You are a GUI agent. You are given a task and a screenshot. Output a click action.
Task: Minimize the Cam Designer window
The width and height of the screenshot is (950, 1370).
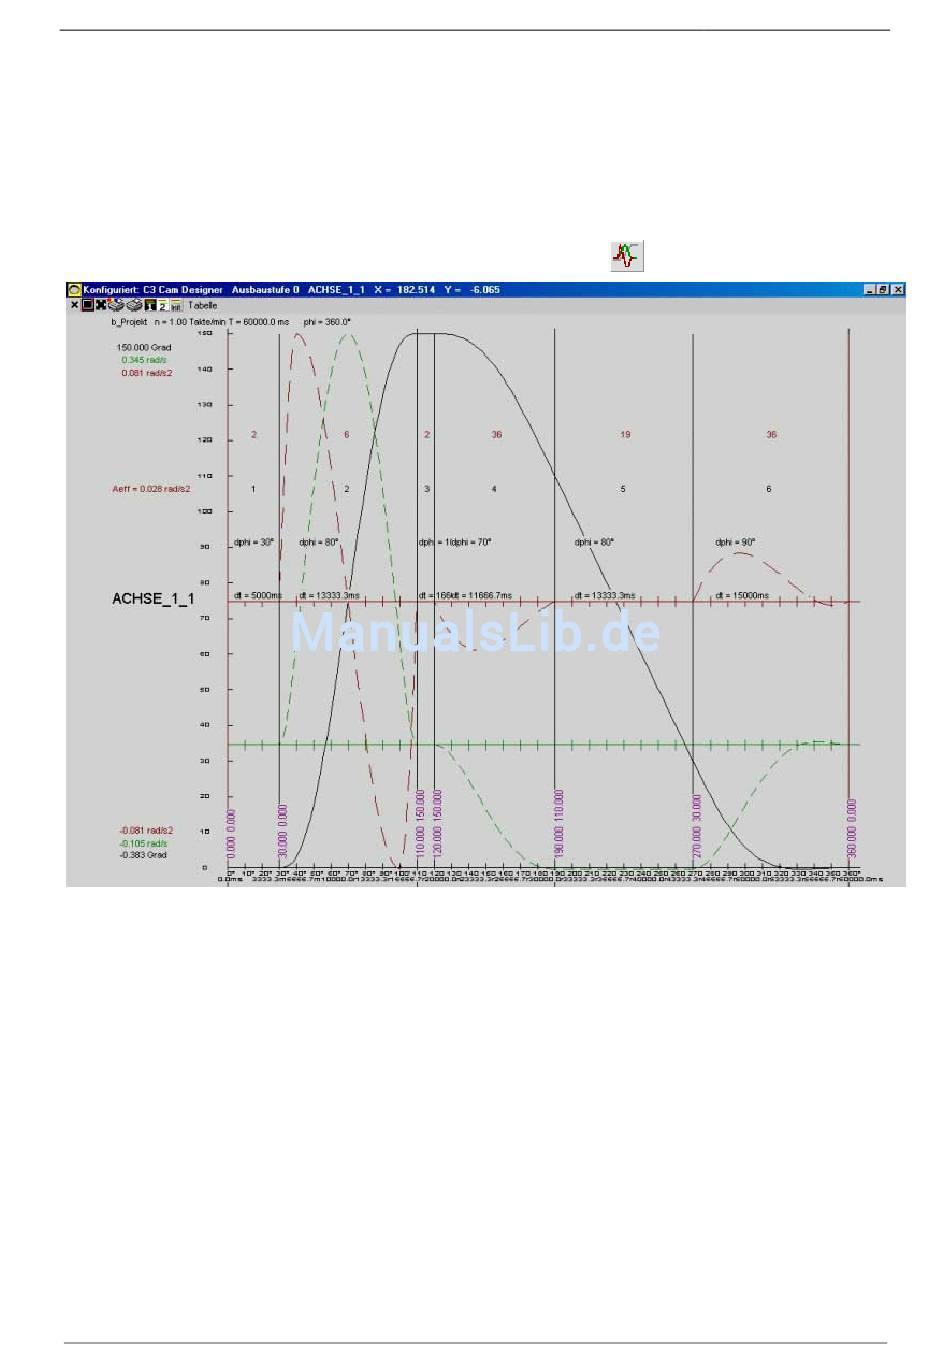click(x=870, y=290)
